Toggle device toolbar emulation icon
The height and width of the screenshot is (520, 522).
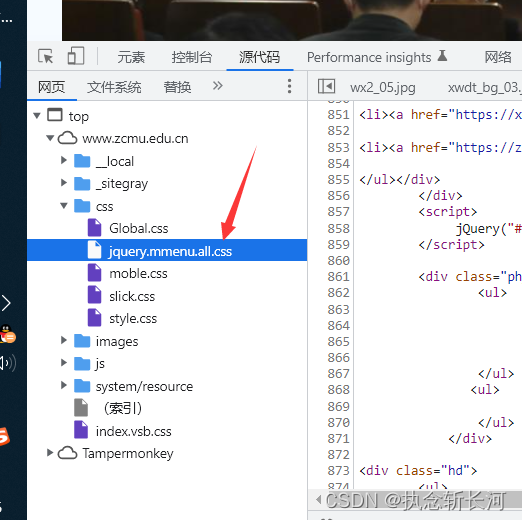click(76, 56)
